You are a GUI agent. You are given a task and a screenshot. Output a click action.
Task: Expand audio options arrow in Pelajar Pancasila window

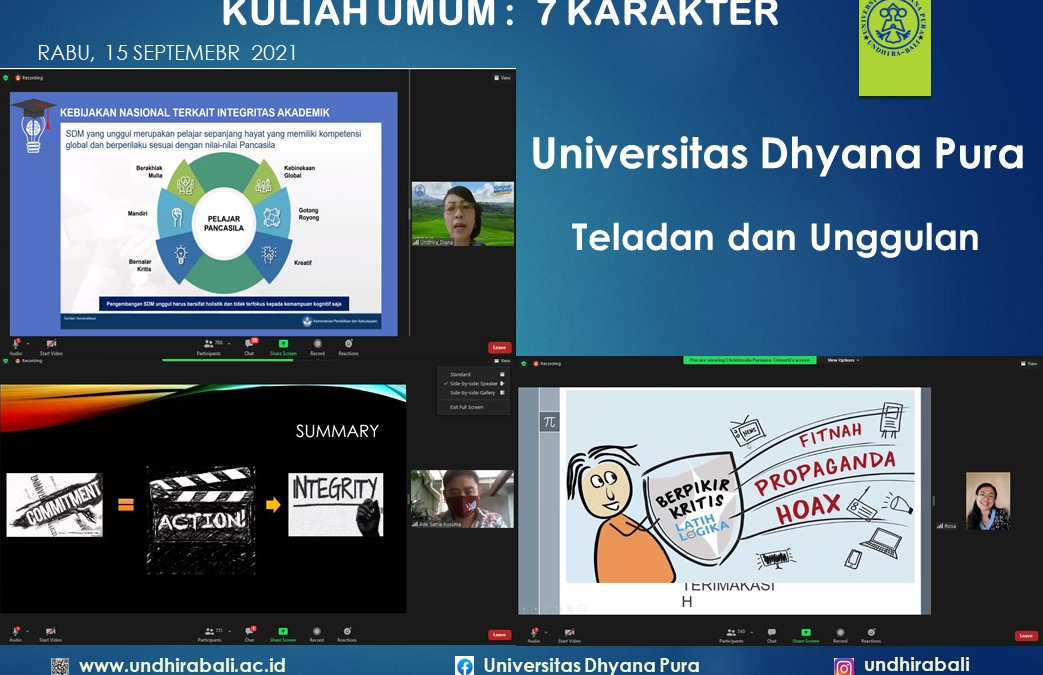click(27, 344)
